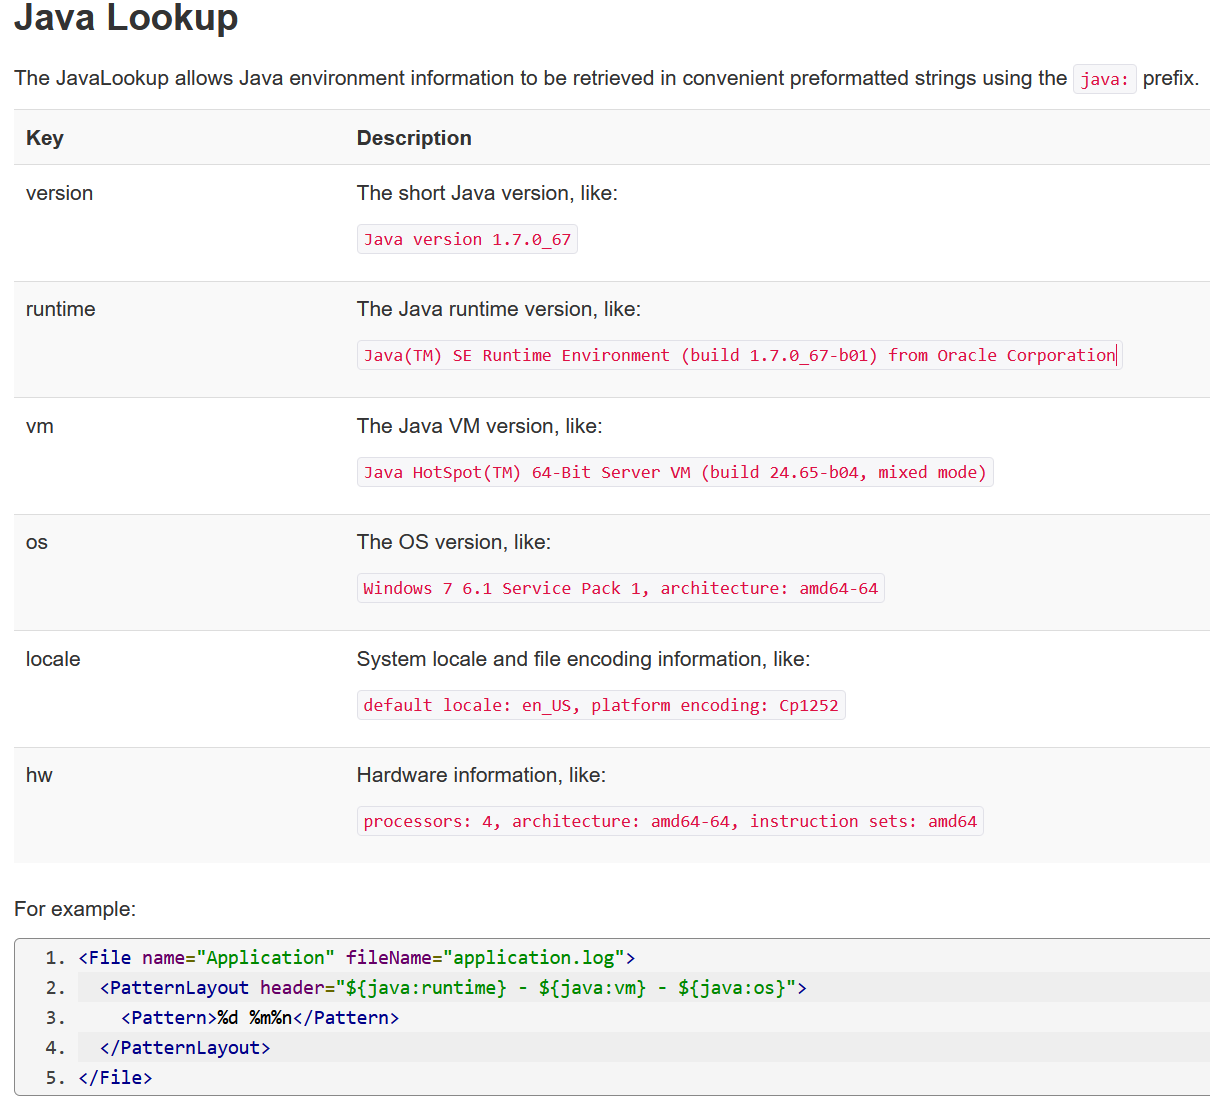The image size is (1210, 1099).
Task: Click the SE Runtime Environment code sample
Action: point(739,356)
